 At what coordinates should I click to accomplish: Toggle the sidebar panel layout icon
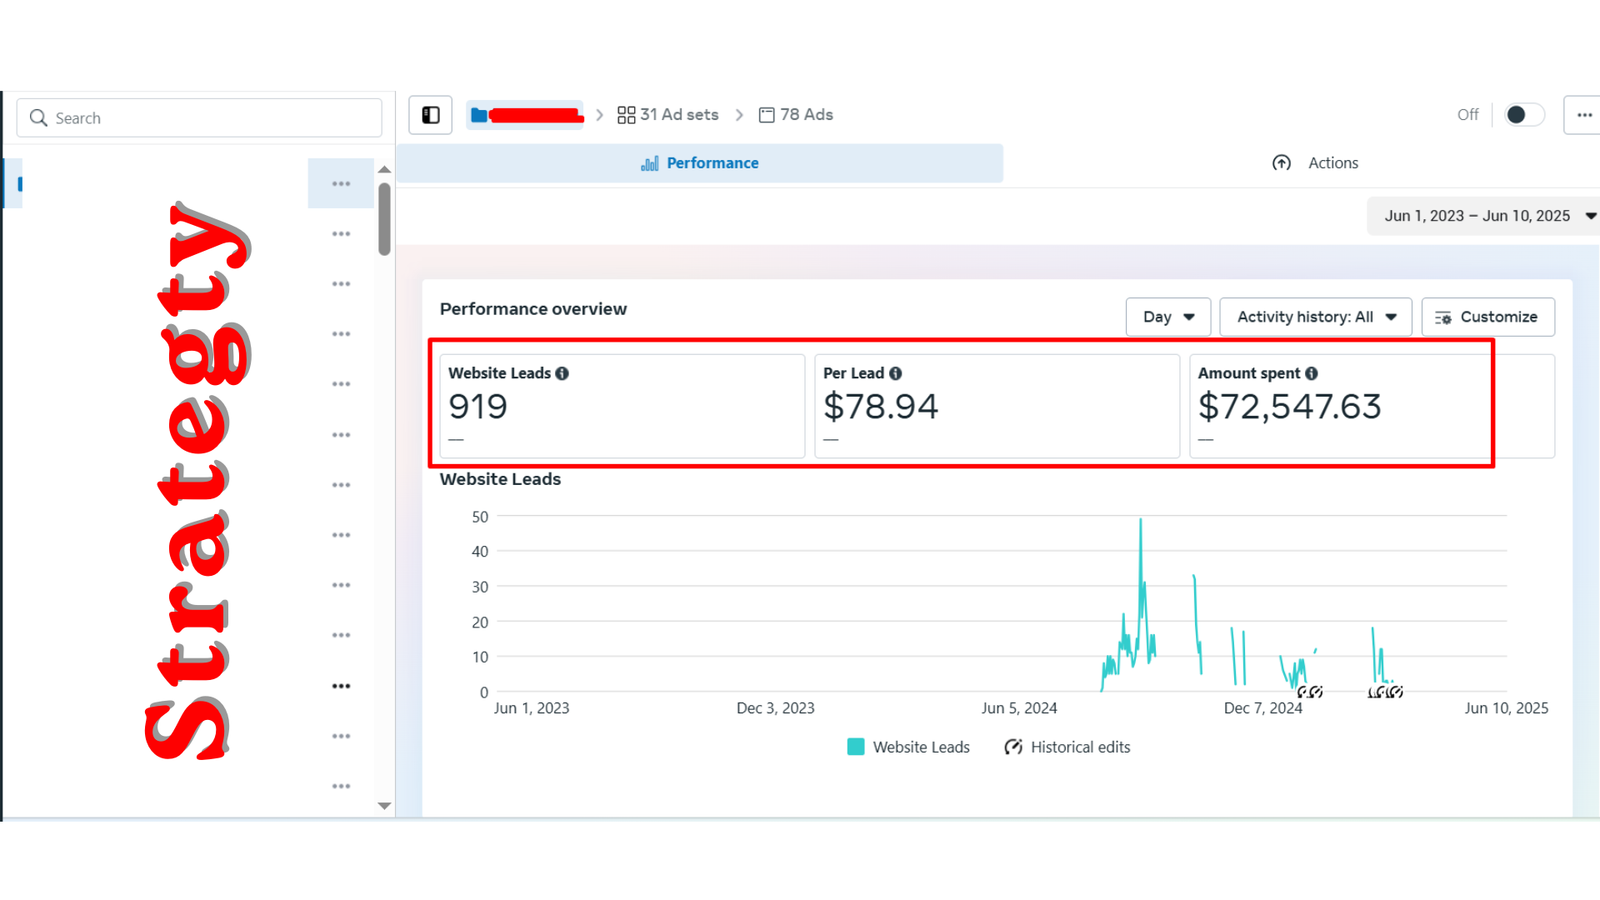pyautogui.click(x=431, y=115)
